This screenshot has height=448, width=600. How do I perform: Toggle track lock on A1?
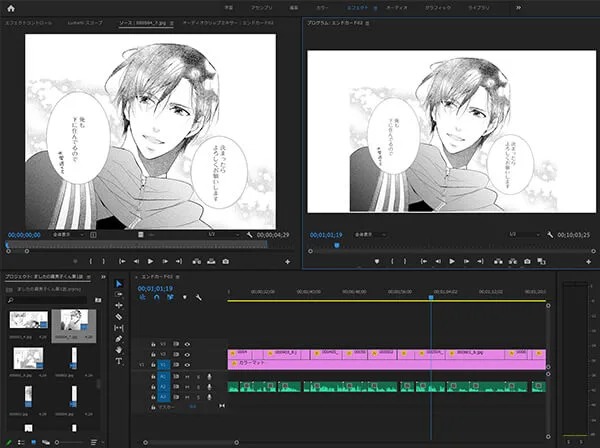153,377
